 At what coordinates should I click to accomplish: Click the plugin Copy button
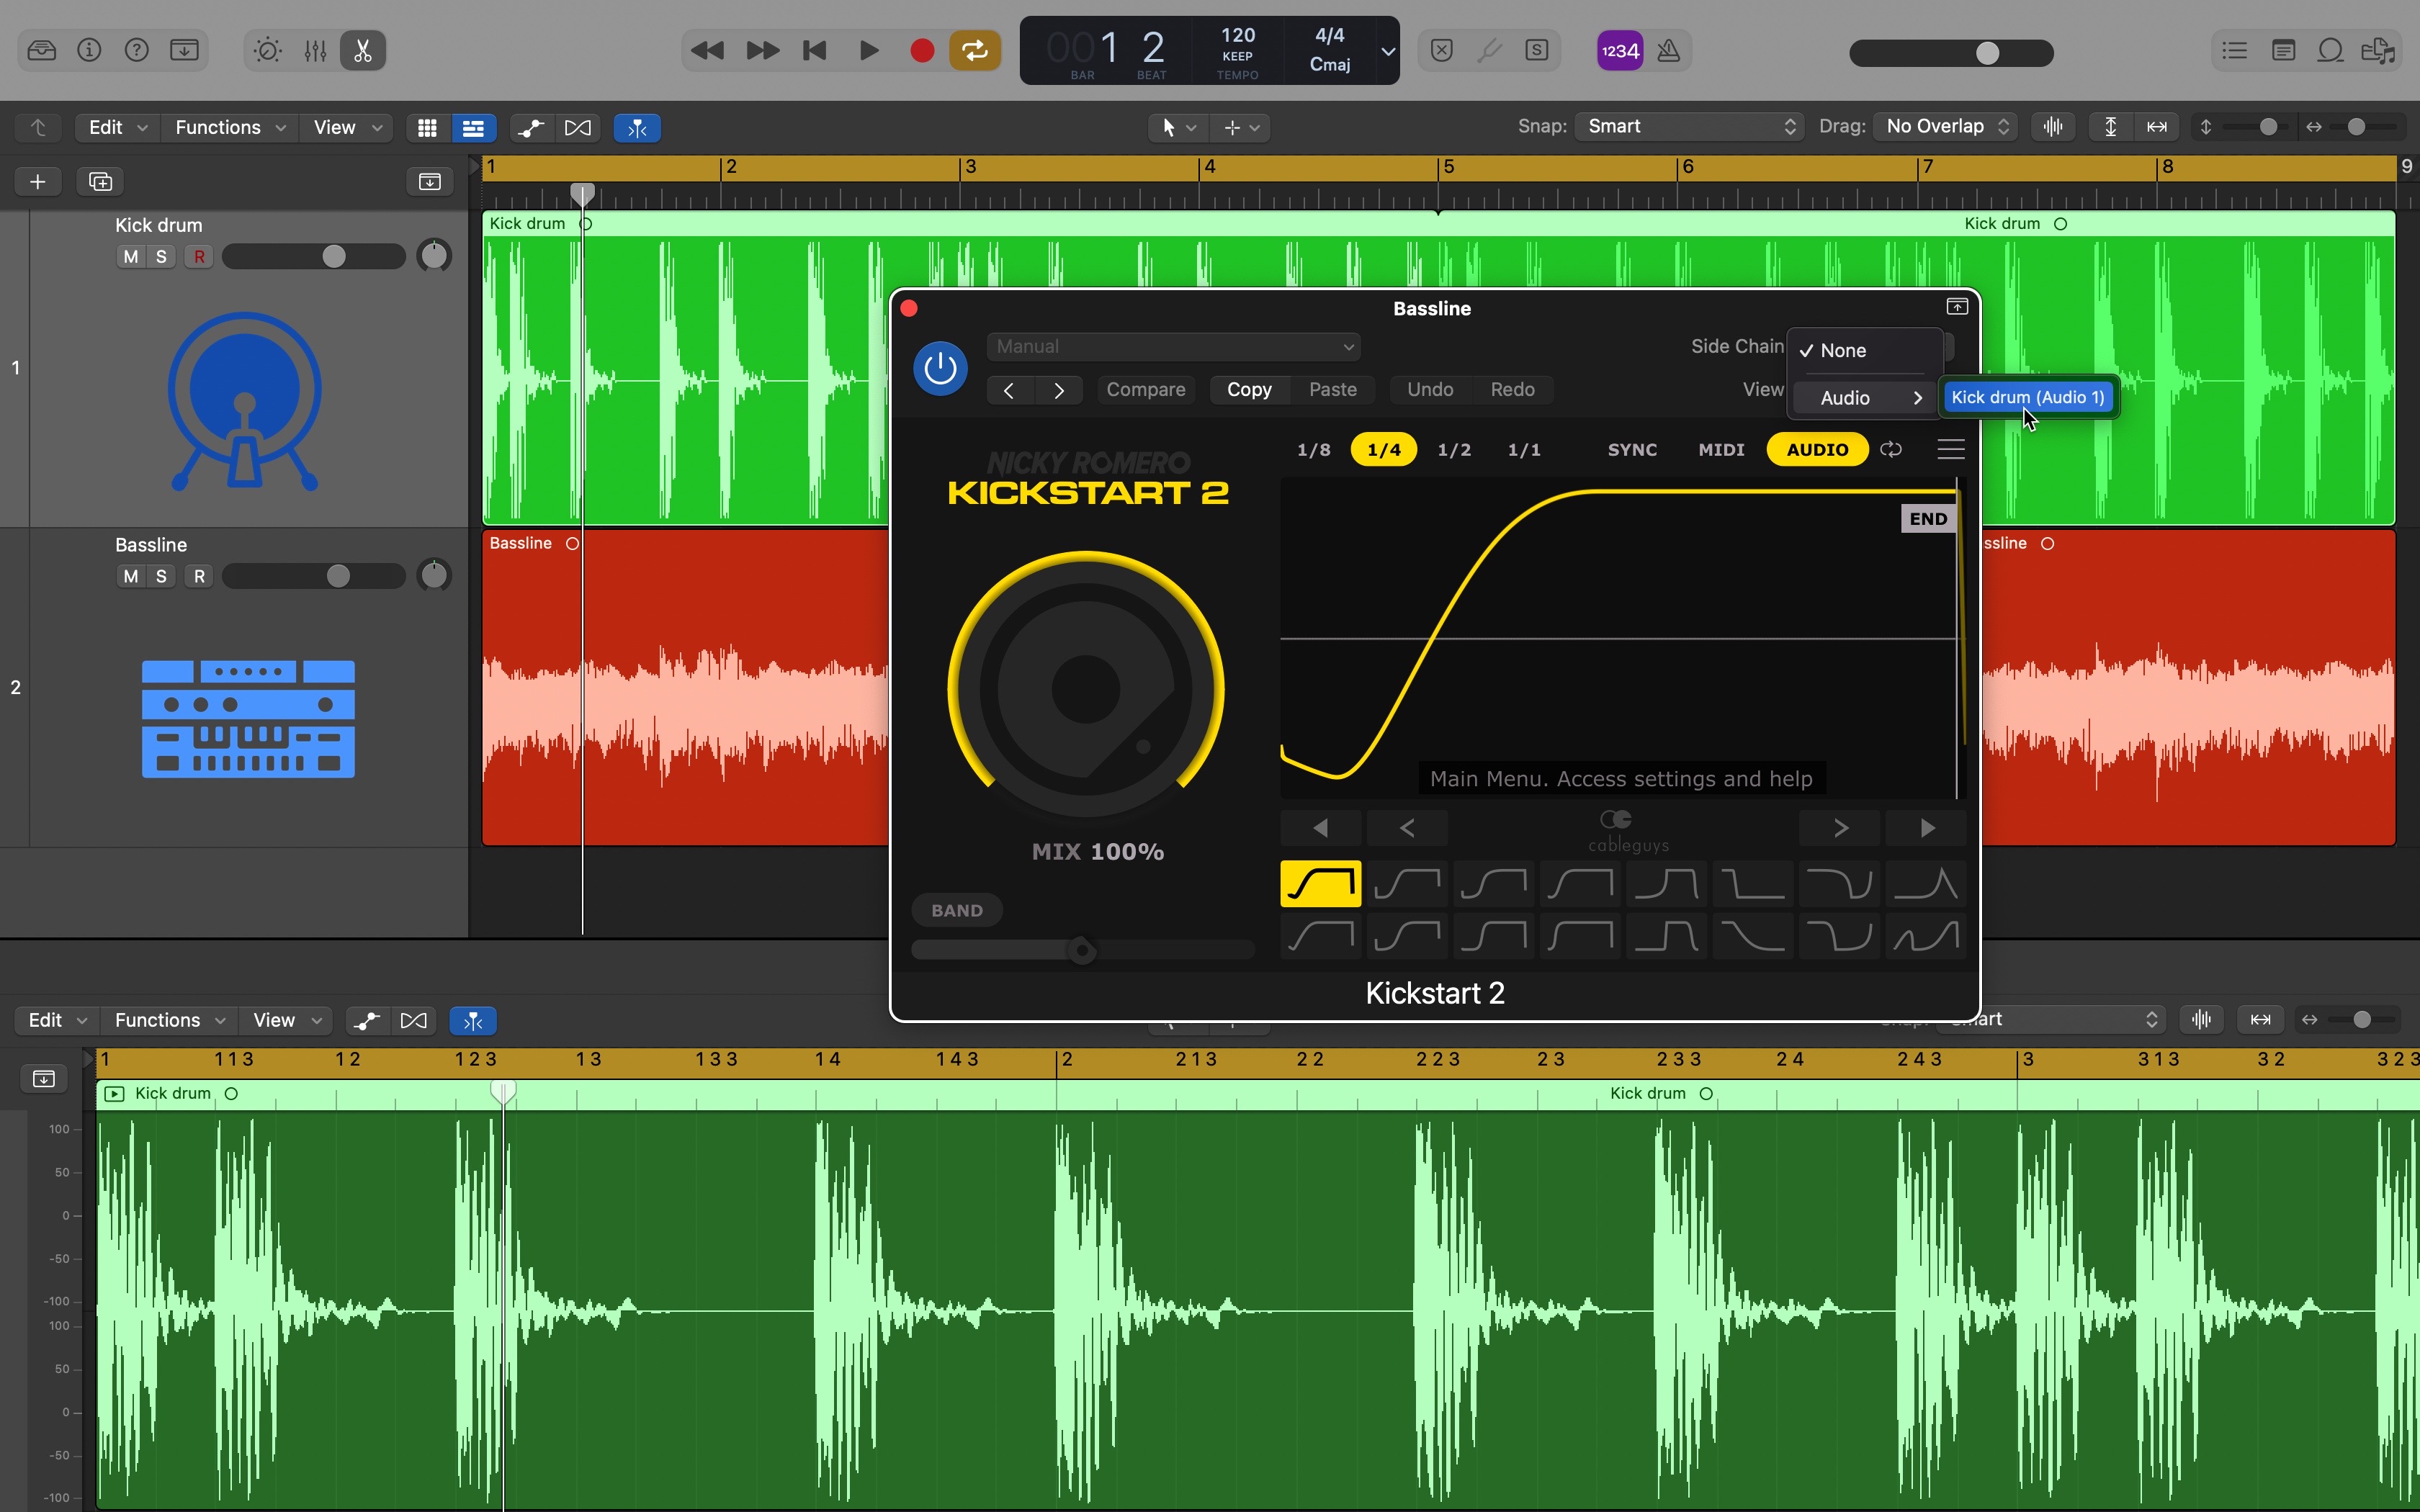pyautogui.click(x=1249, y=390)
